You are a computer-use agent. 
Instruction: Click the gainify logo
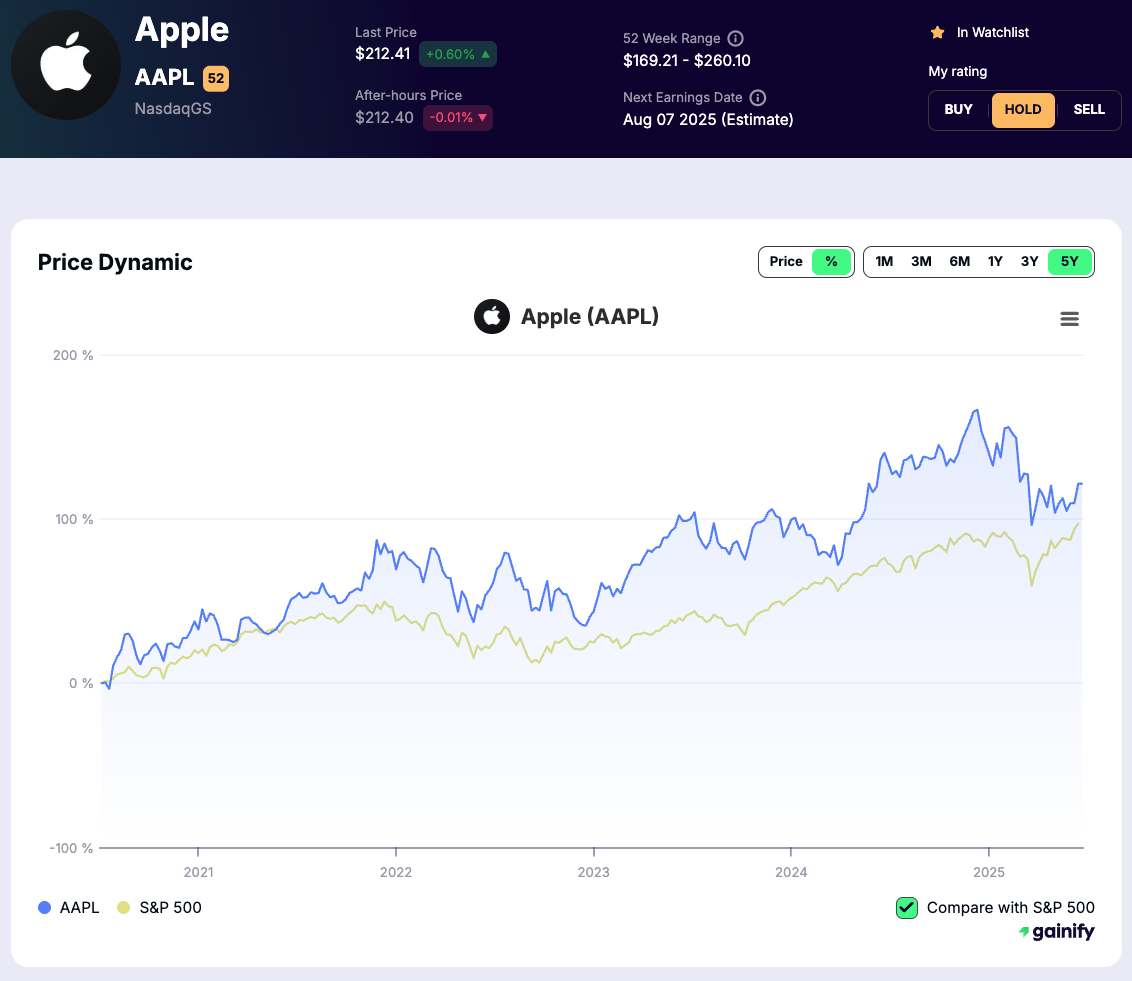[x=1056, y=932]
